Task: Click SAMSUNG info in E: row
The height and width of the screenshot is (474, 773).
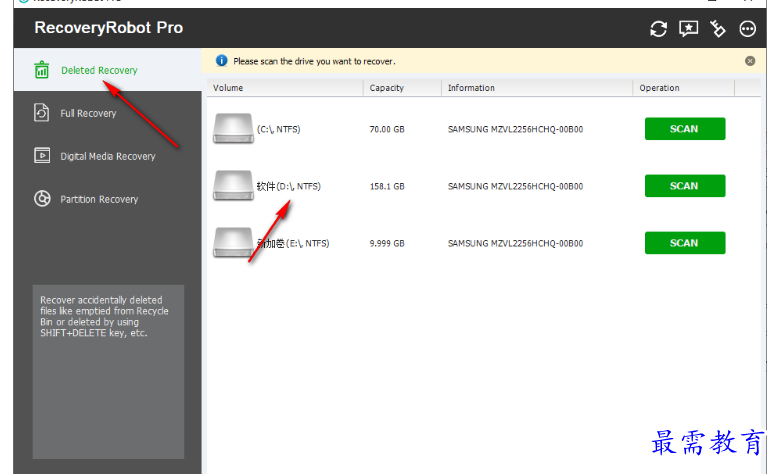Action: (x=515, y=243)
